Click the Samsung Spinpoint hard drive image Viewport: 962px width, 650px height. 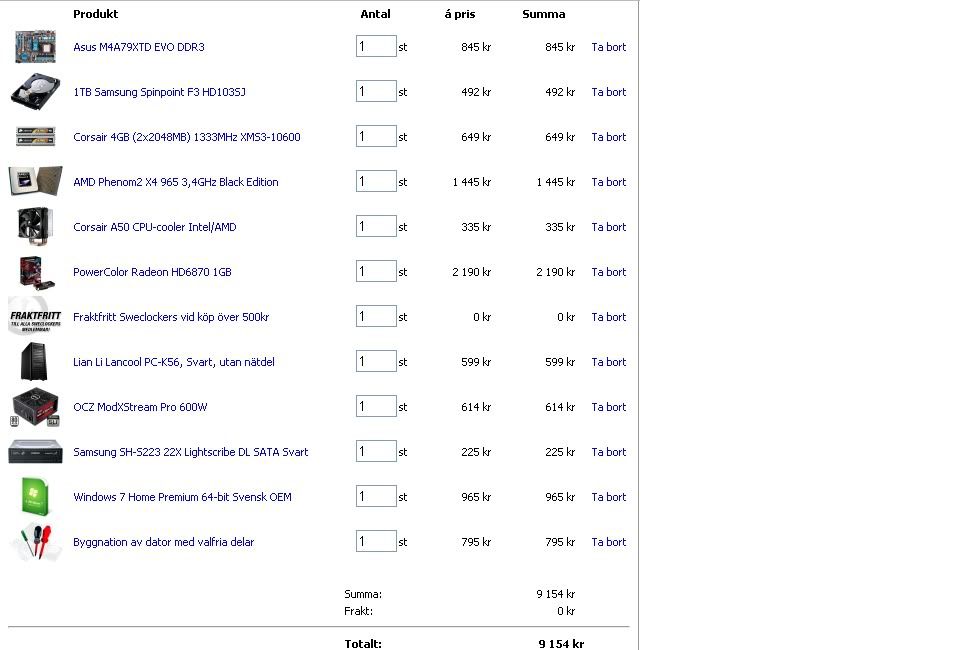pyautogui.click(x=34, y=92)
